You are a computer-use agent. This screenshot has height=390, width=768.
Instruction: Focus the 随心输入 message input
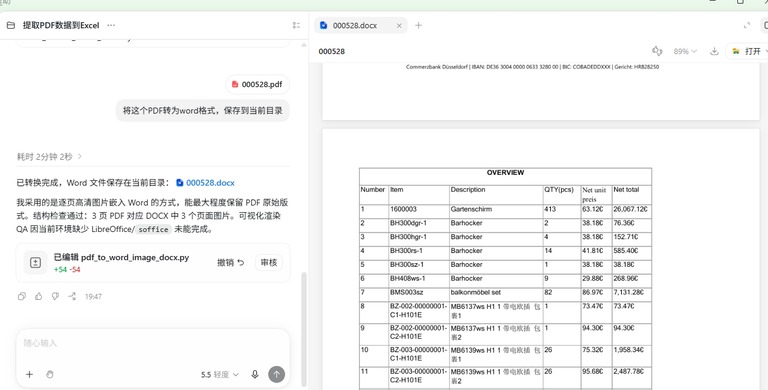tap(152, 343)
